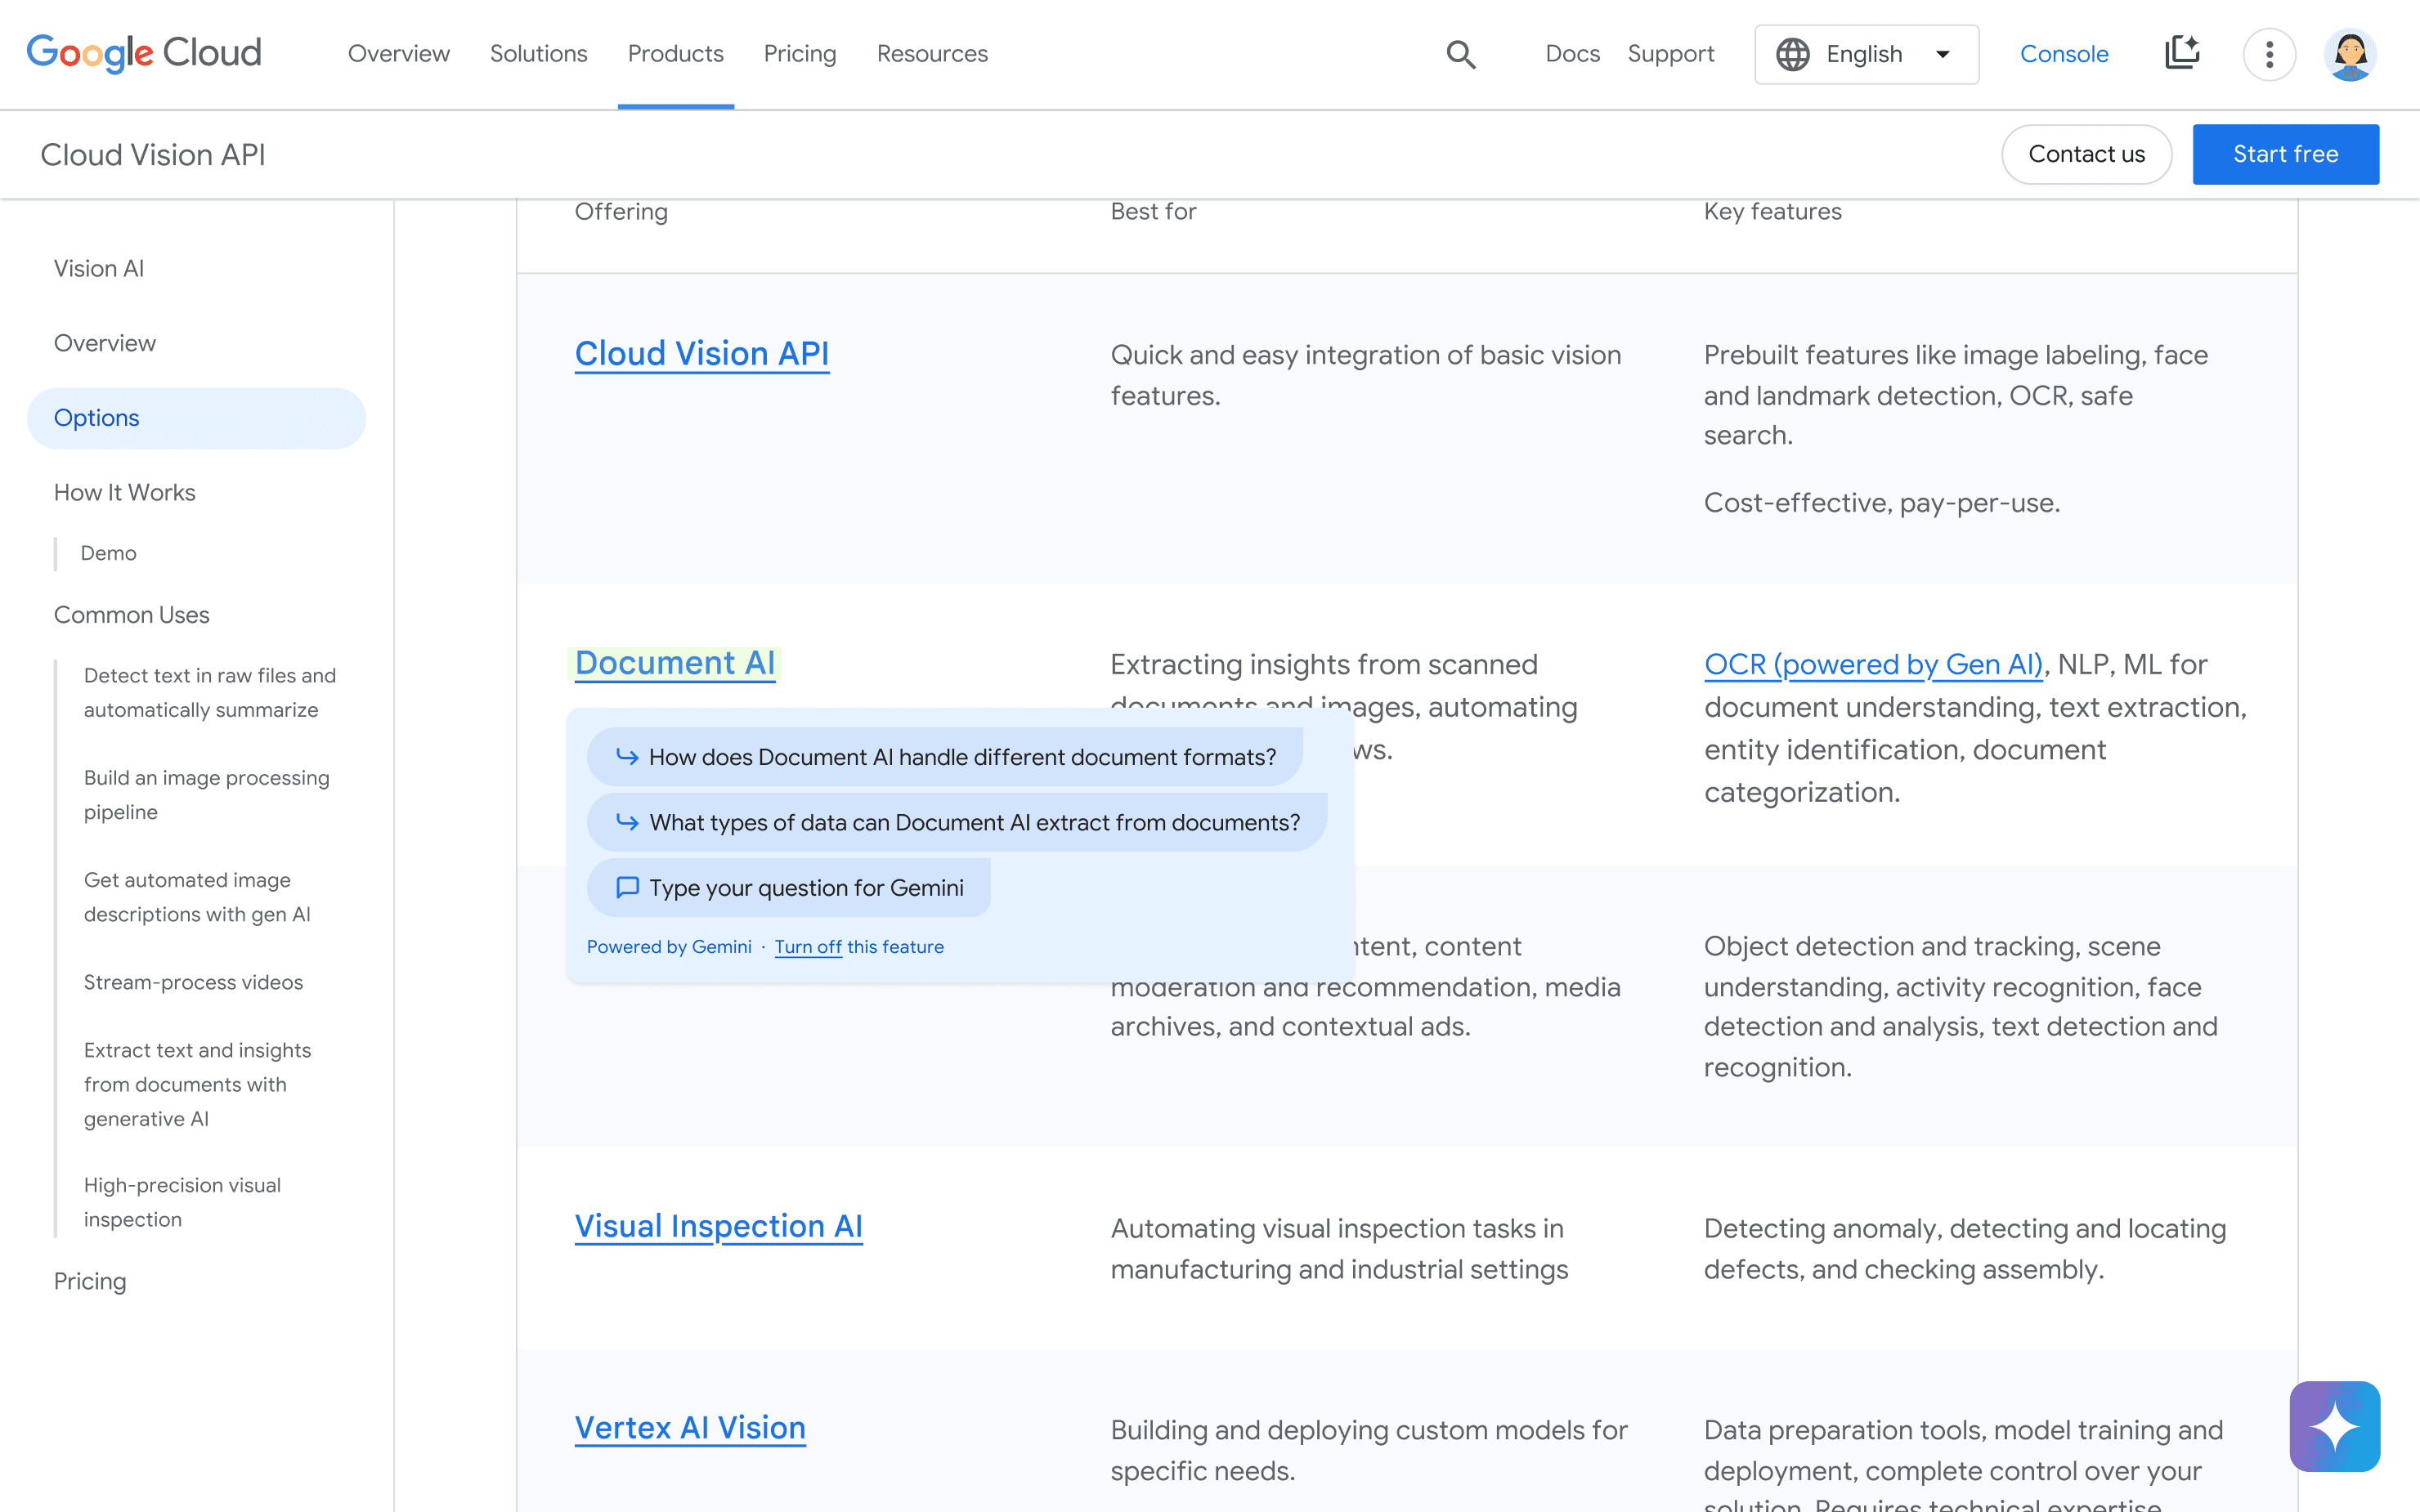Click the Google Cloud logo

coord(144,54)
